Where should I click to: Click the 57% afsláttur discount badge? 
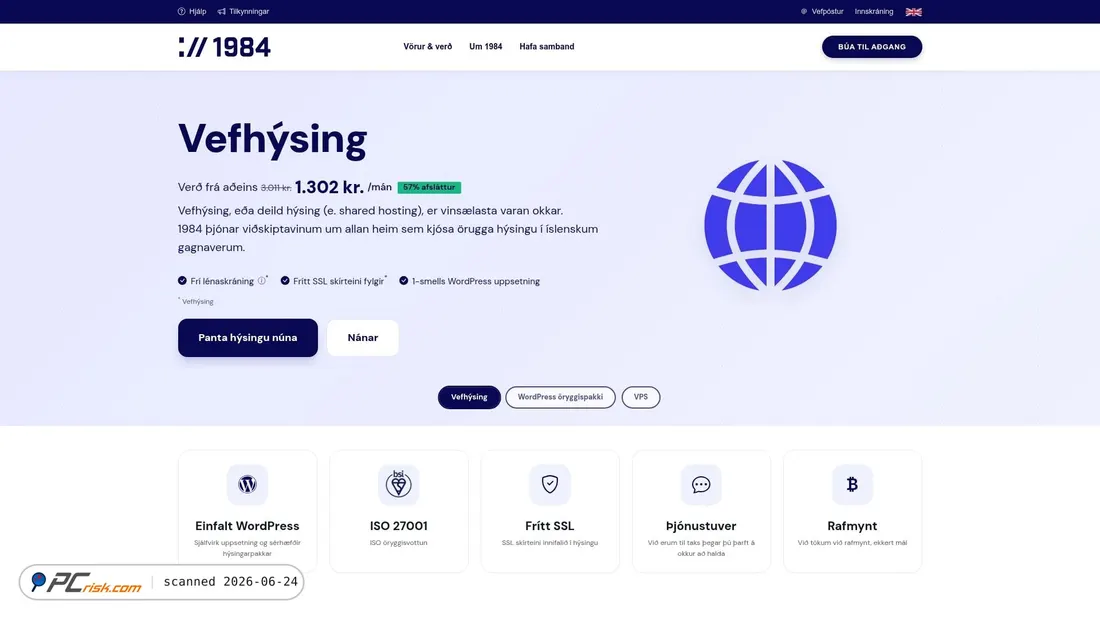pyautogui.click(x=429, y=187)
